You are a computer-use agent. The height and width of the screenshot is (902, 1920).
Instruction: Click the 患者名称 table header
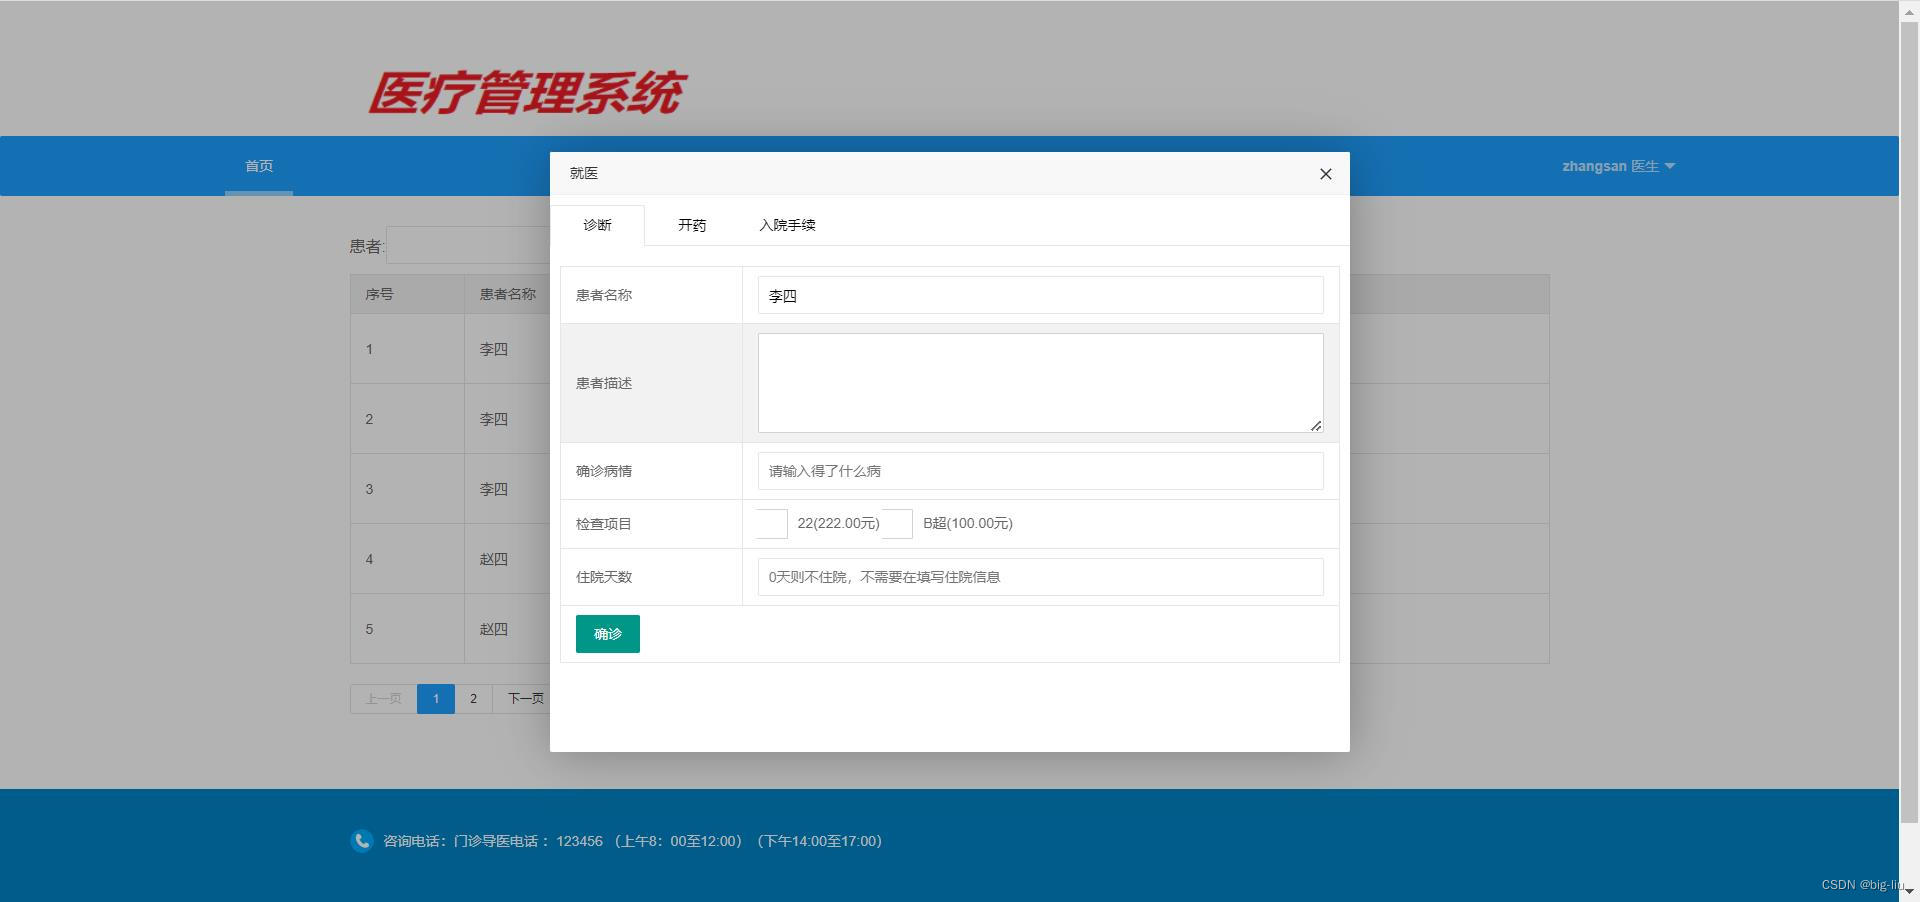point(507,294)
